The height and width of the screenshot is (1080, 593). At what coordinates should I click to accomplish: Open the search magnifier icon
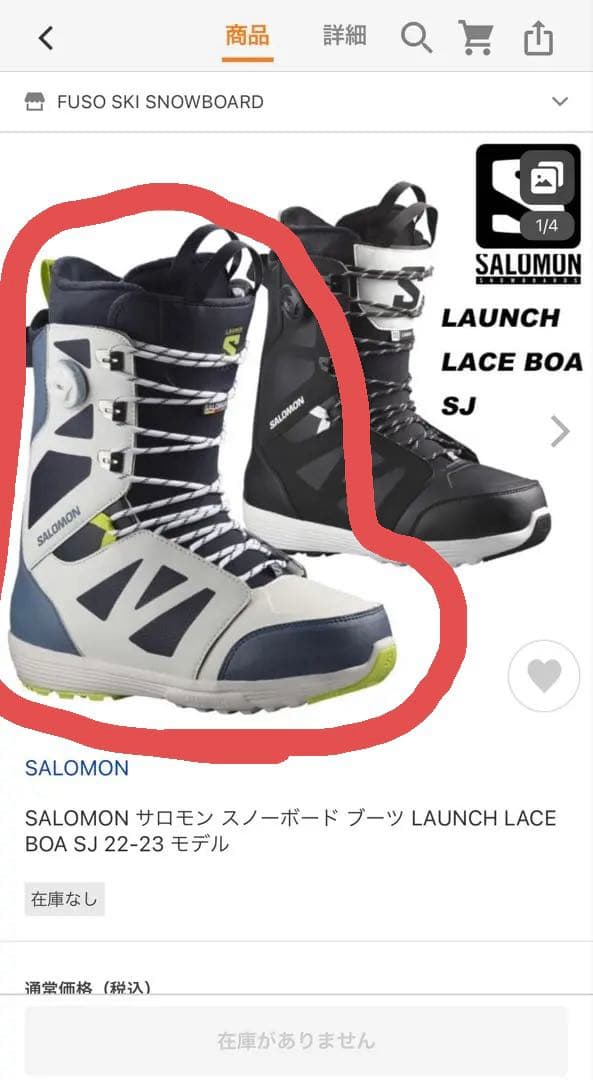tap(416, 37)
